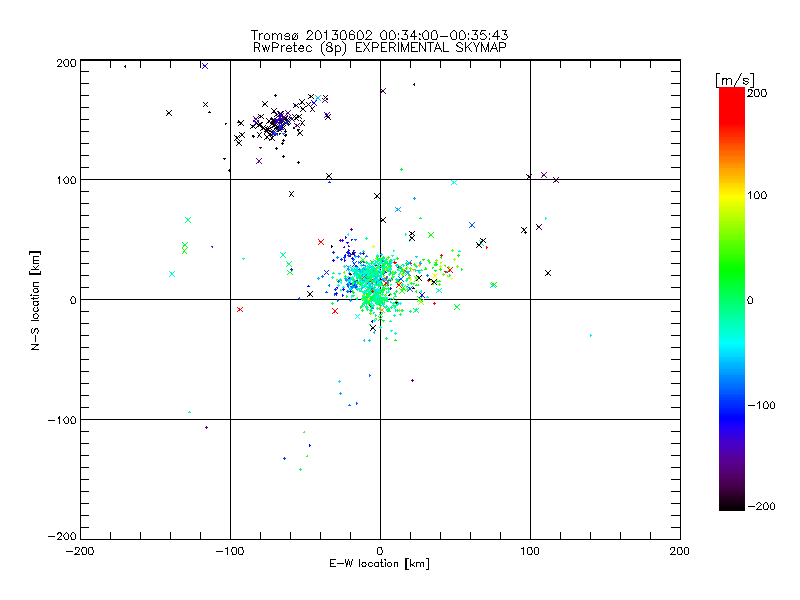800x600 pixels.
Task: Click the x-axis tick label '0'
Action: (380, 551)
